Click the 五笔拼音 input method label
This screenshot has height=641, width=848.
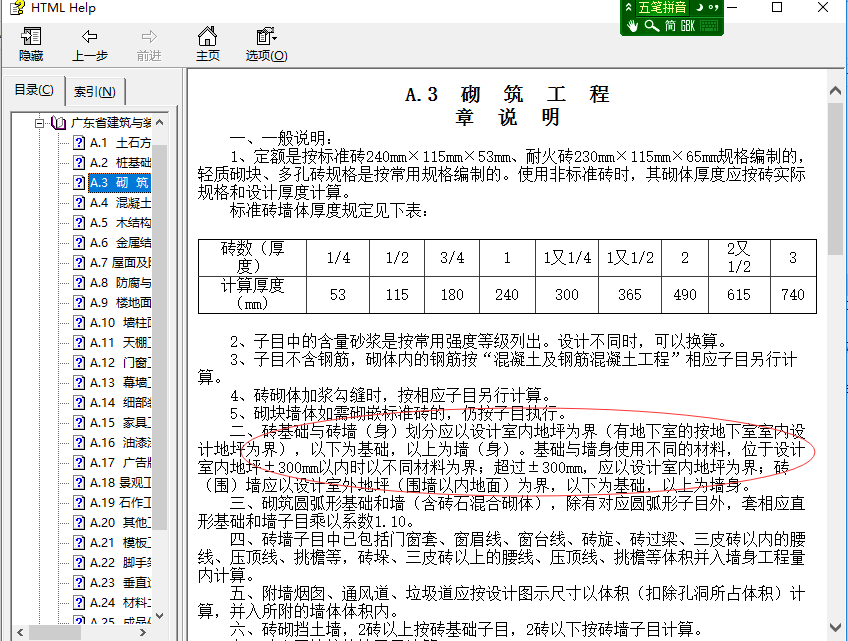click(662, 8)
